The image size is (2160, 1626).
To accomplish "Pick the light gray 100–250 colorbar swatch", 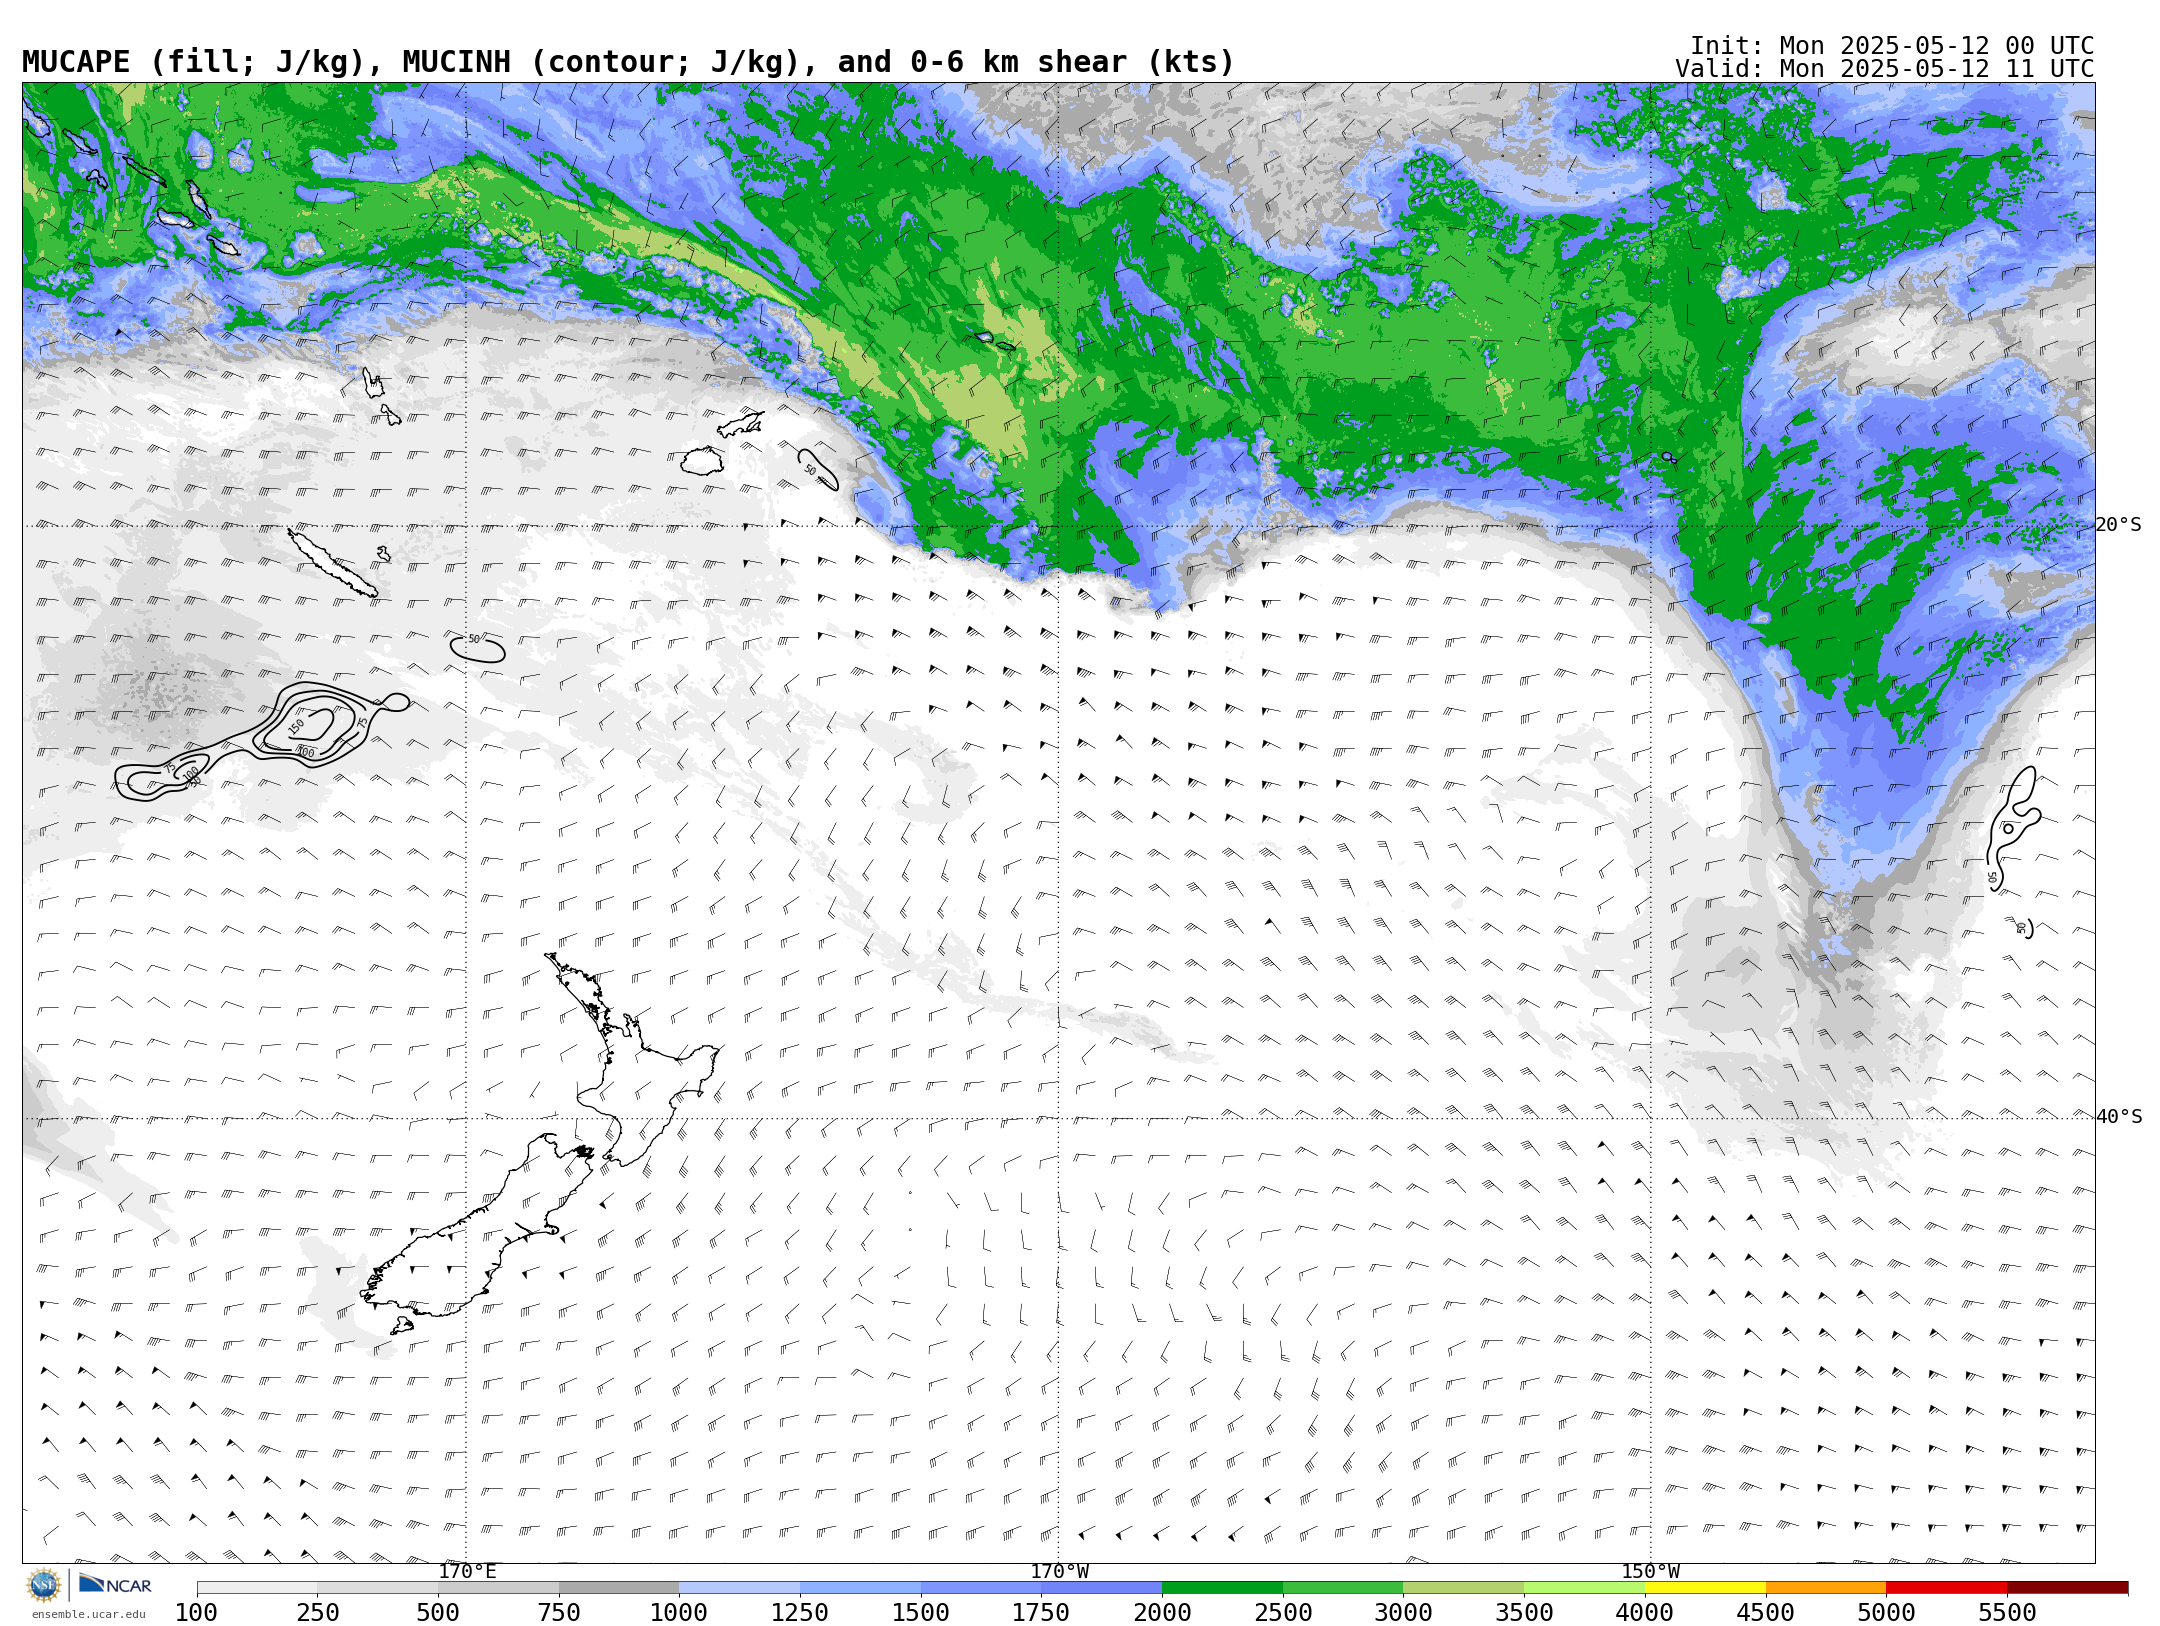I will (x=257, y=1588).
